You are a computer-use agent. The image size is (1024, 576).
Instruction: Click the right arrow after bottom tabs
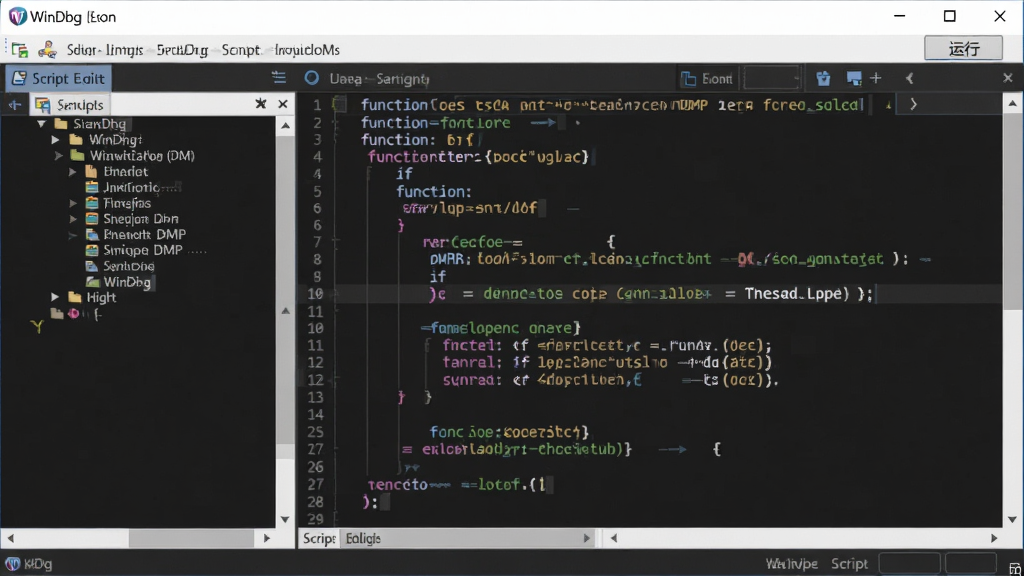point(586,538)
